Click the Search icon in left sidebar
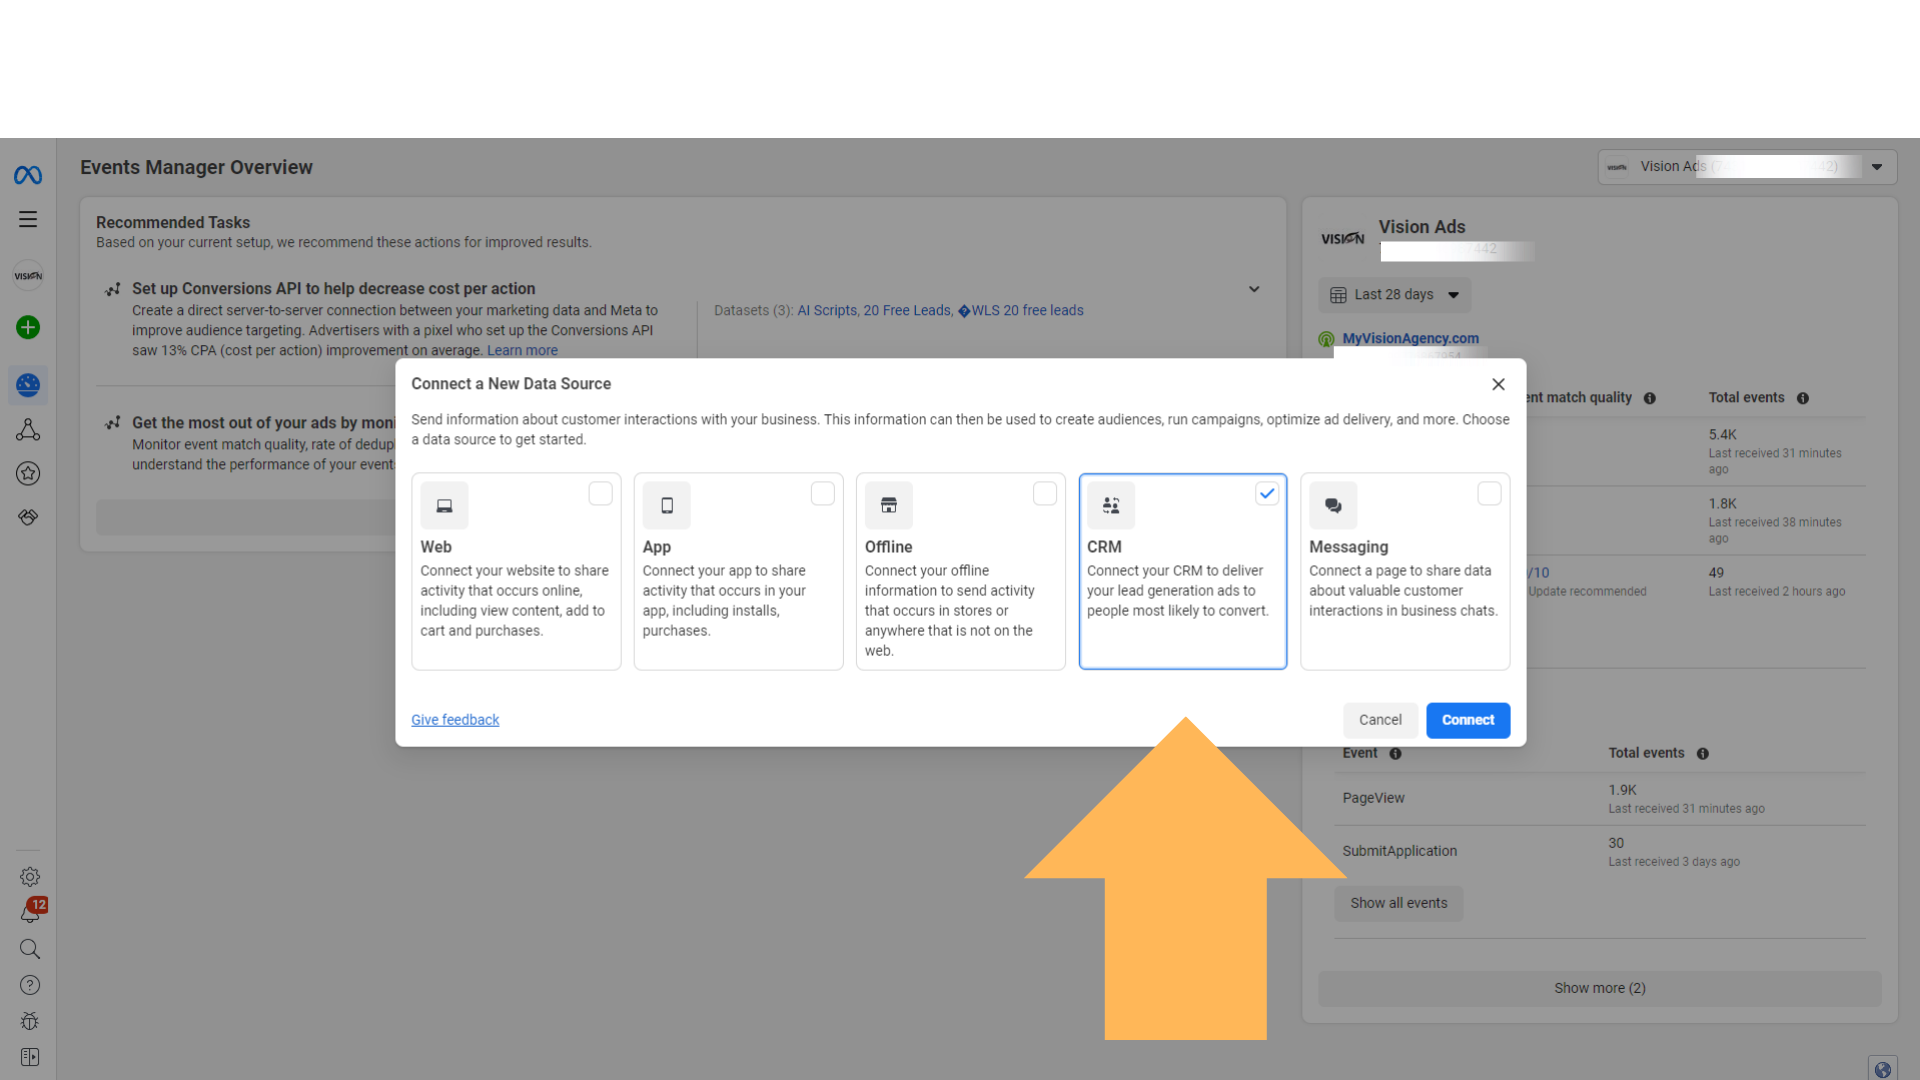 (29, 949)
